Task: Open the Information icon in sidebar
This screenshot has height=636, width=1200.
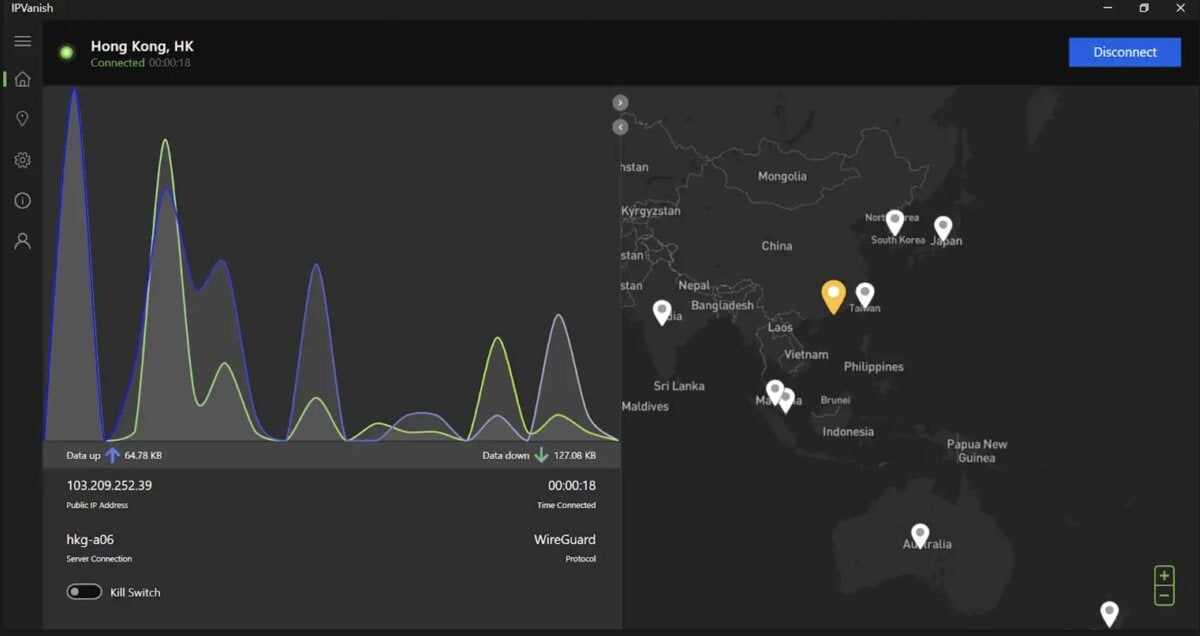Action: click(22, 201)
